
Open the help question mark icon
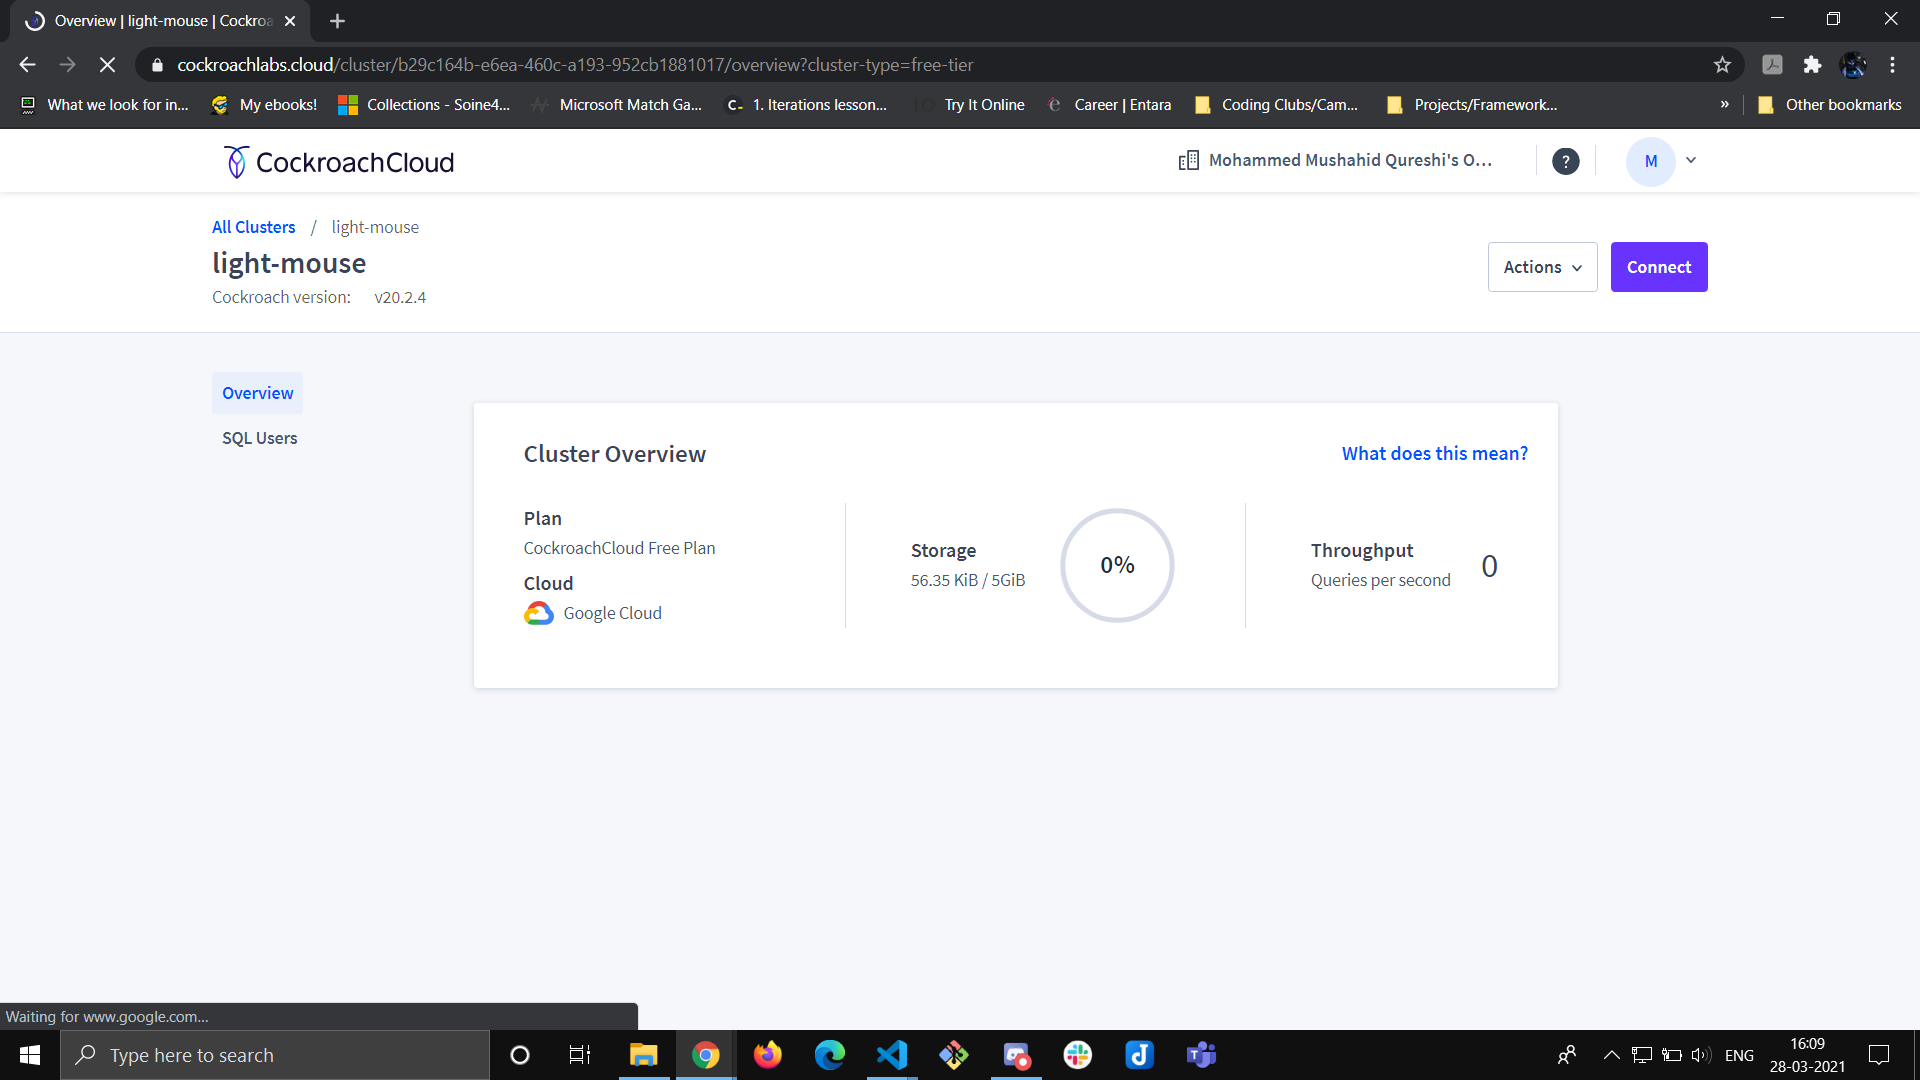1565,161
